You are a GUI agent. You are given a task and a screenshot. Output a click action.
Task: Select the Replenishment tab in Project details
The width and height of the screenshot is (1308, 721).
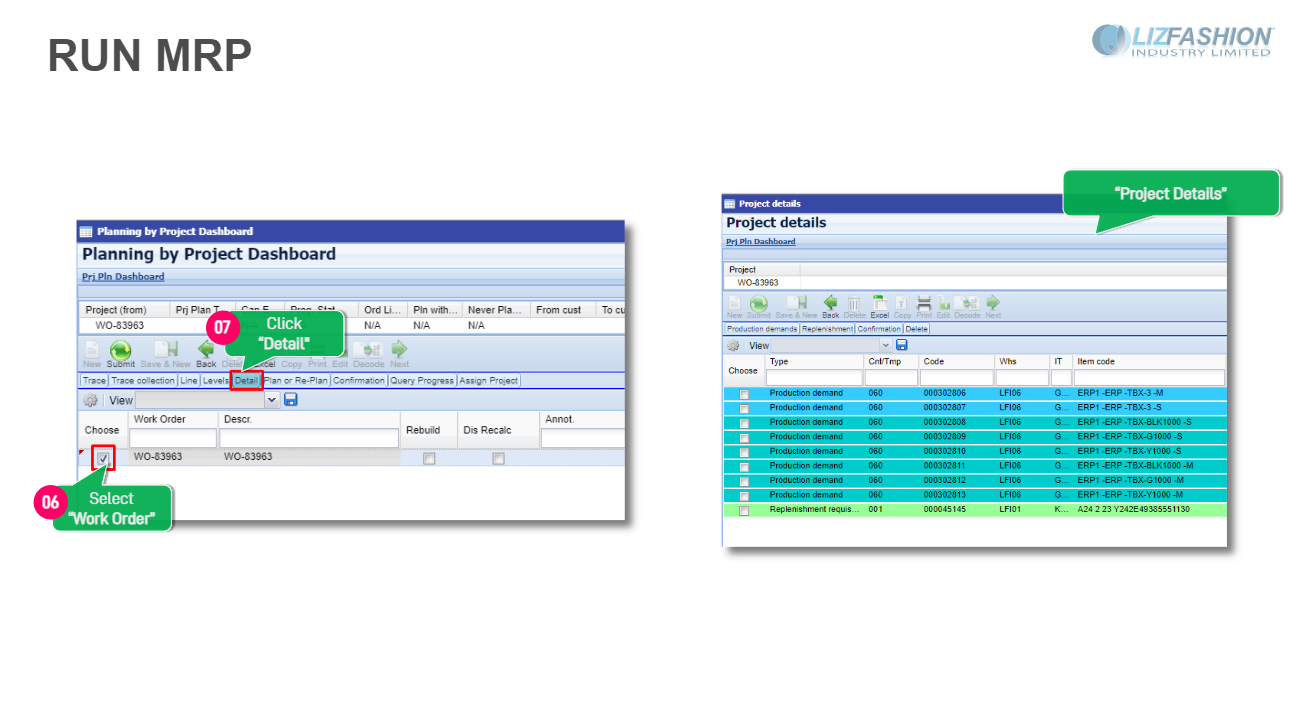pos(827,329)
